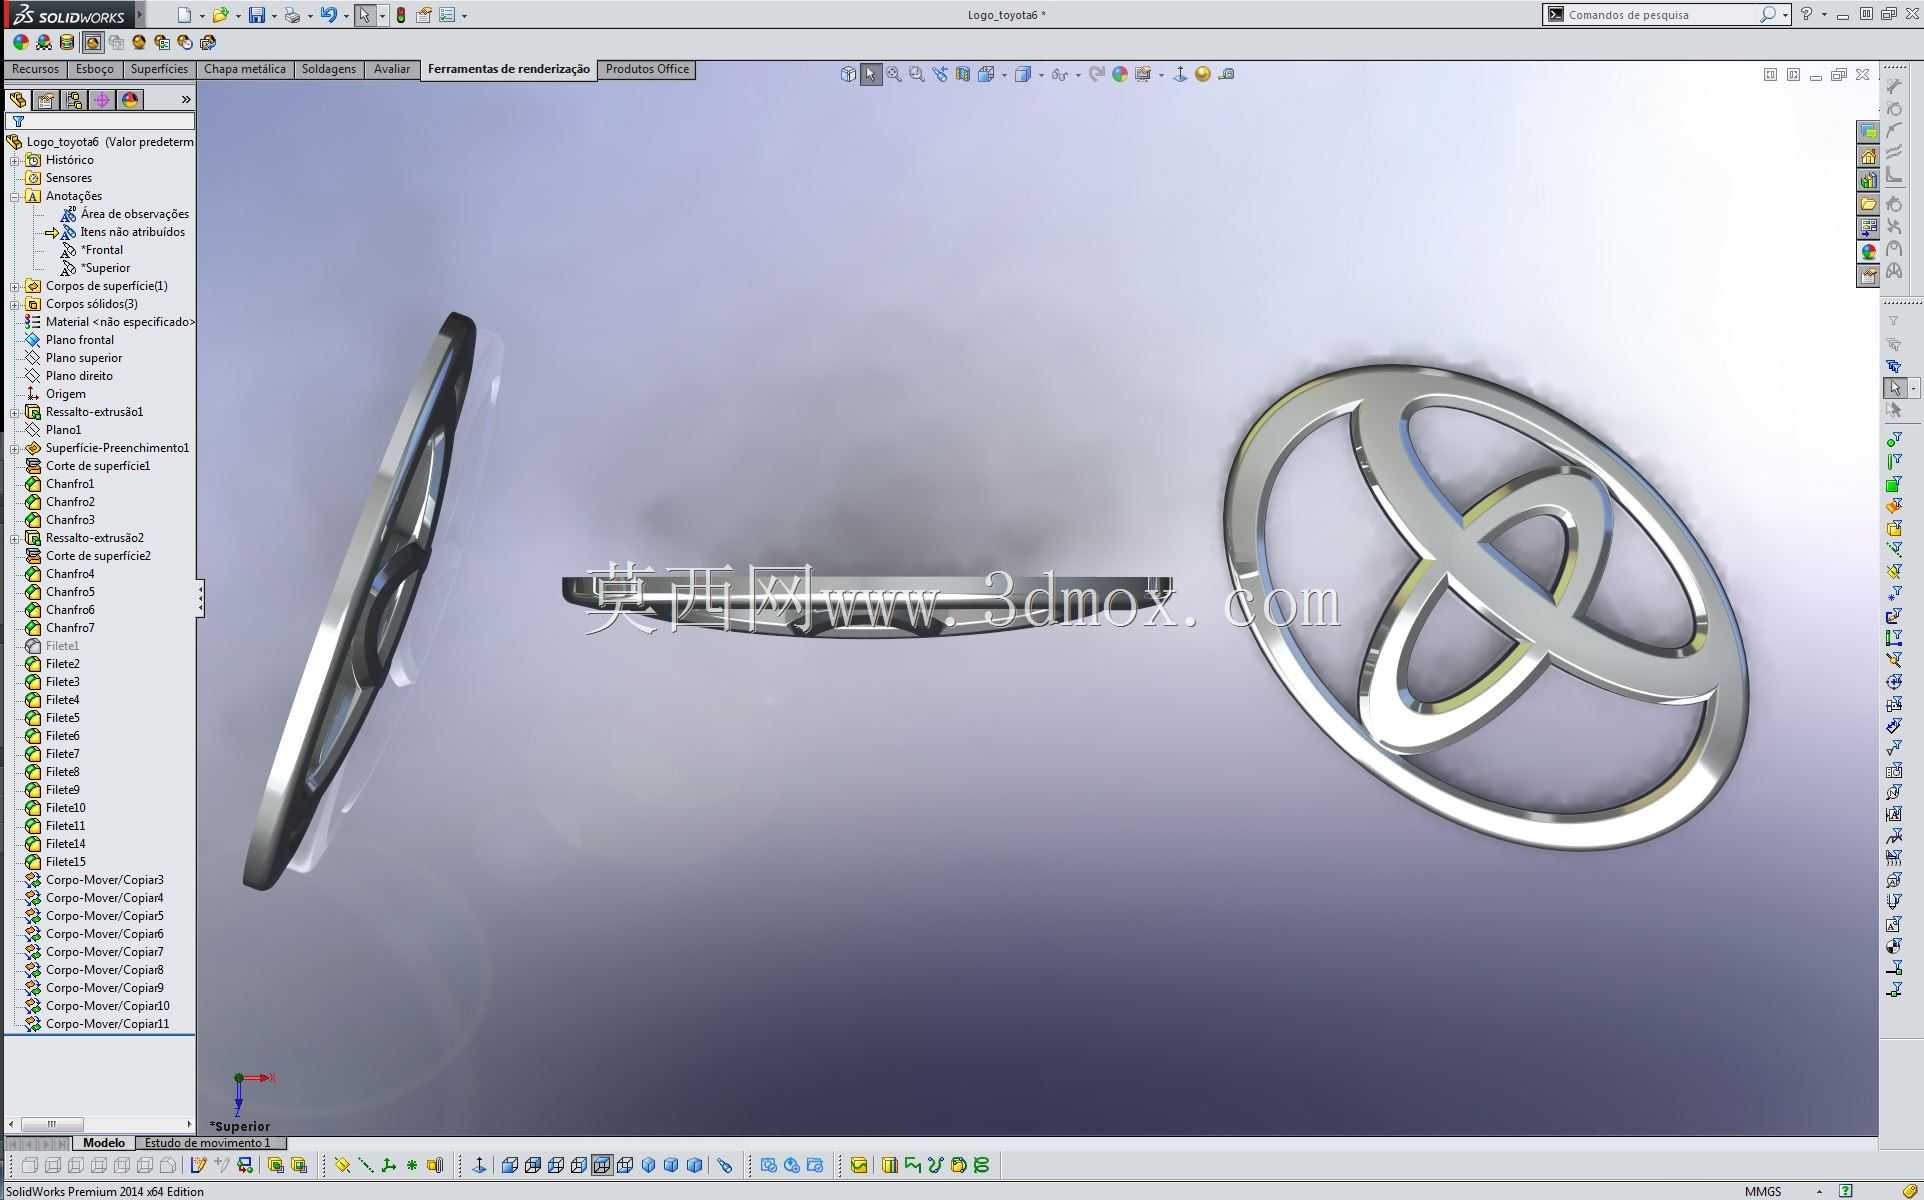Screen dimensions: 1924x1200
Task: Click the MMGS unit system status
Action: tap(1763, 1191)
